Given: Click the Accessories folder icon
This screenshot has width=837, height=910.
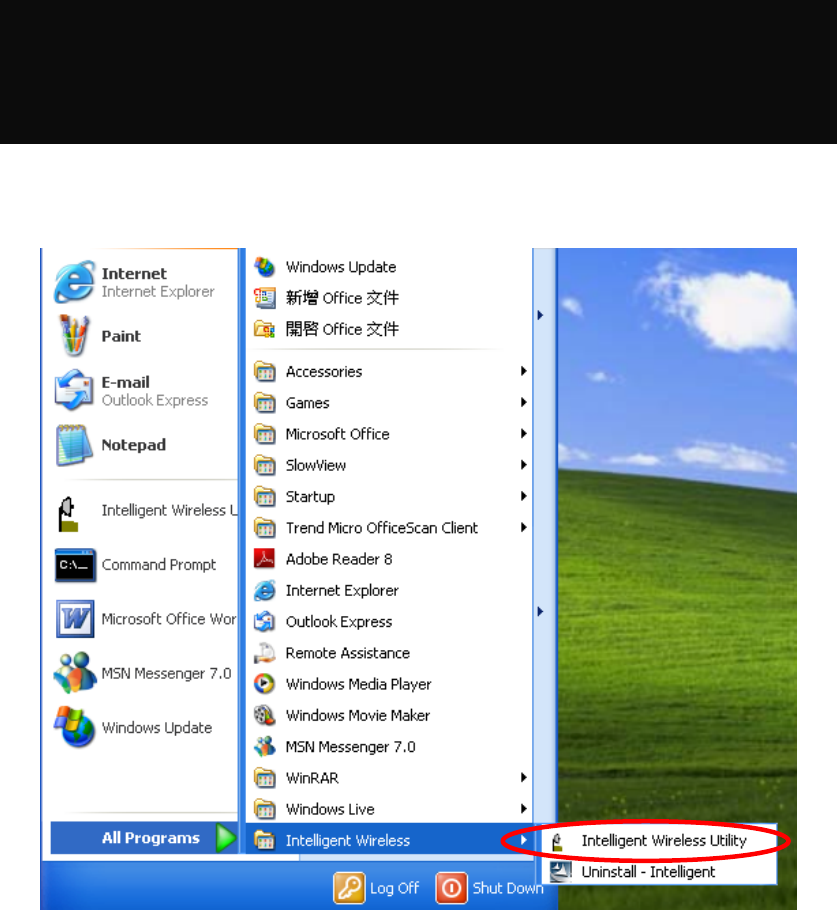Looking at the screenshot, I should click(265, 371).
